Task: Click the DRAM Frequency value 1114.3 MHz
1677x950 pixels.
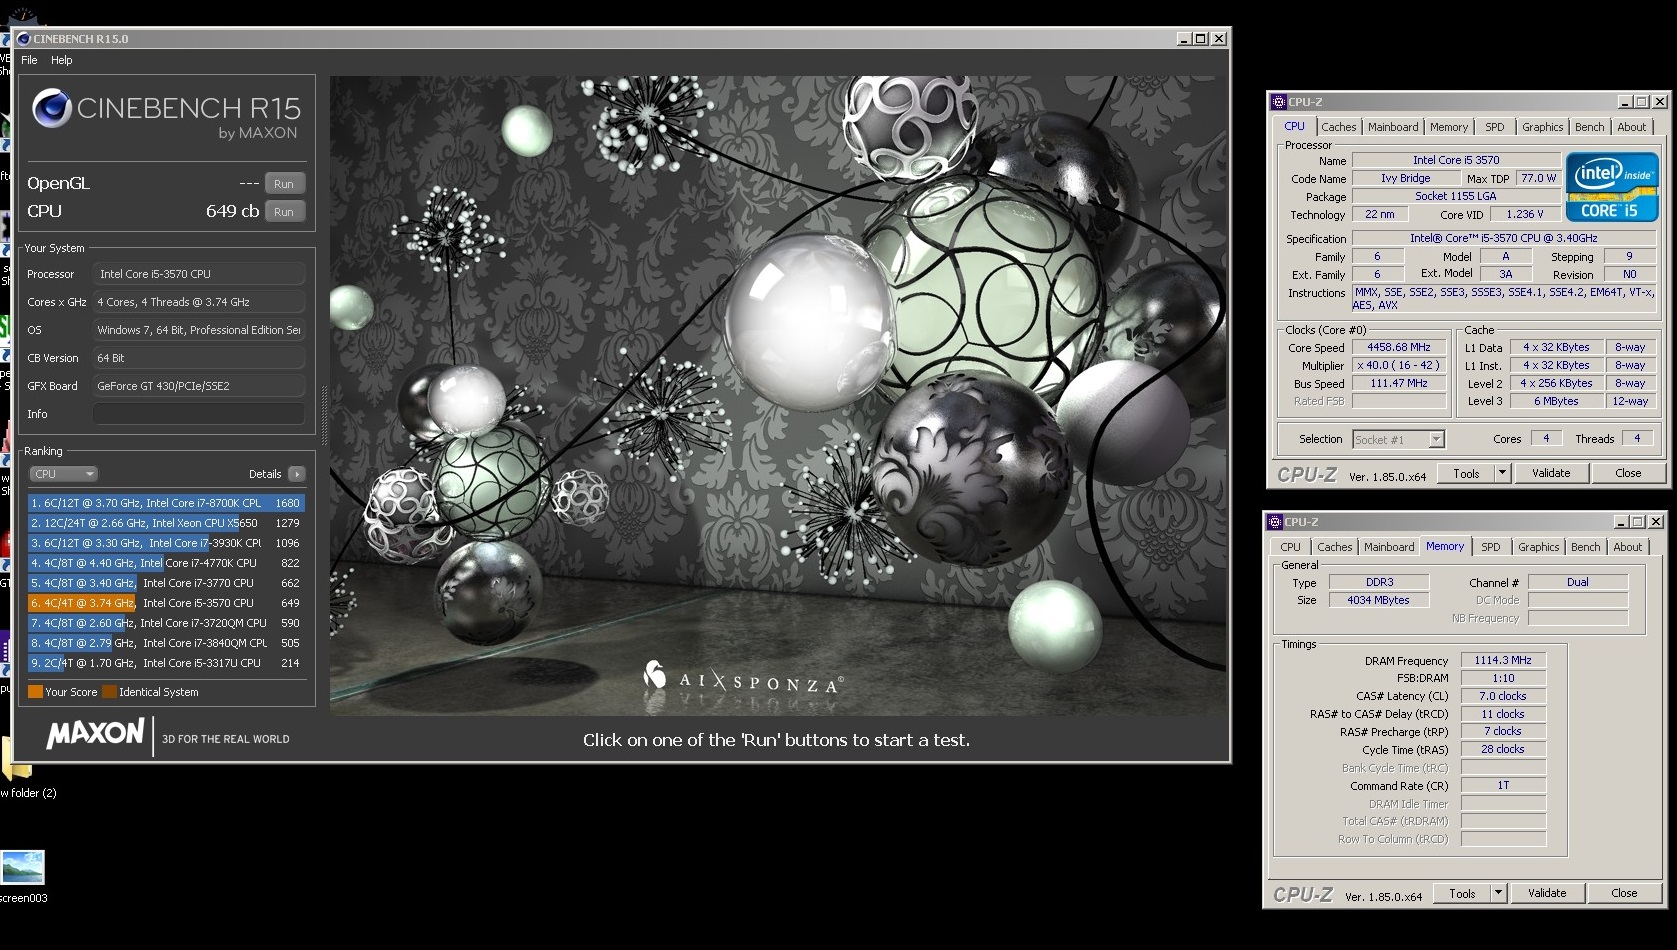Action: pyautogui.click(x=1503, y=660)
